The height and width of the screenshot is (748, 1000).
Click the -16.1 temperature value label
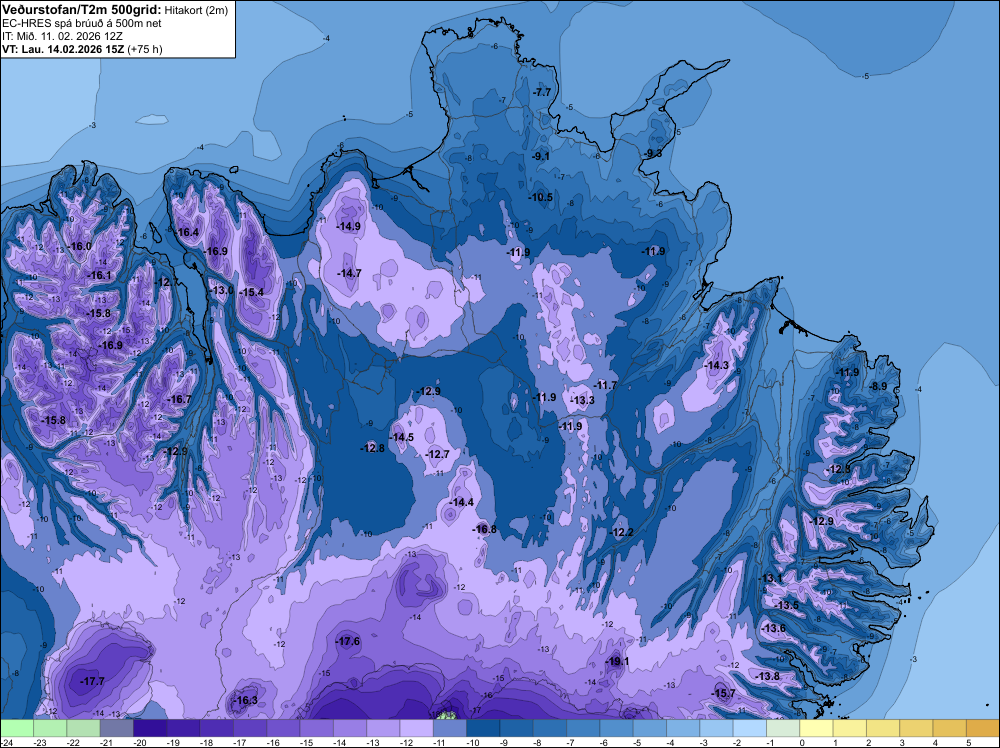click(99, 275)
